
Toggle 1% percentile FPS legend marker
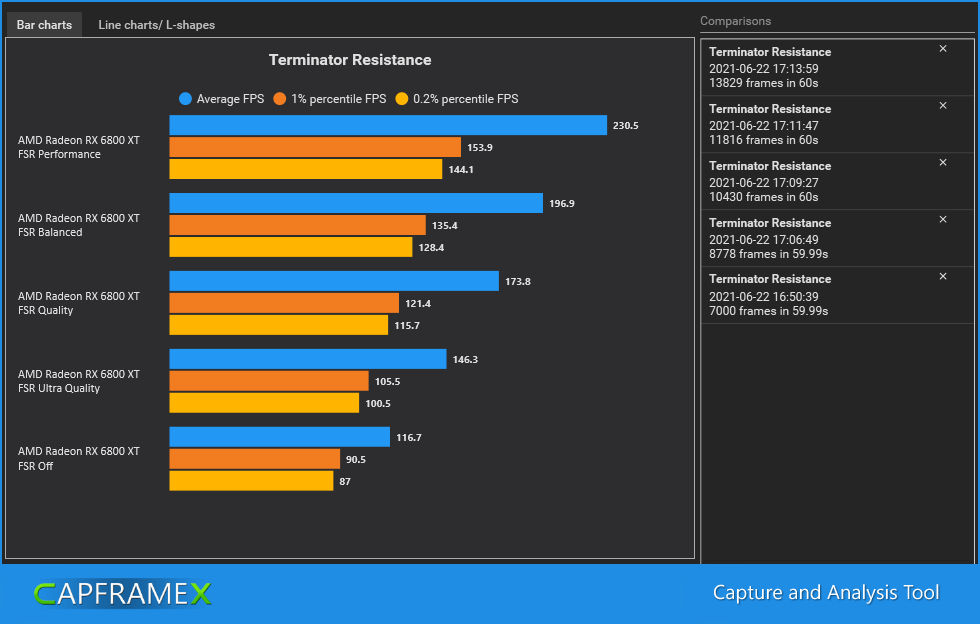point(279,99)
